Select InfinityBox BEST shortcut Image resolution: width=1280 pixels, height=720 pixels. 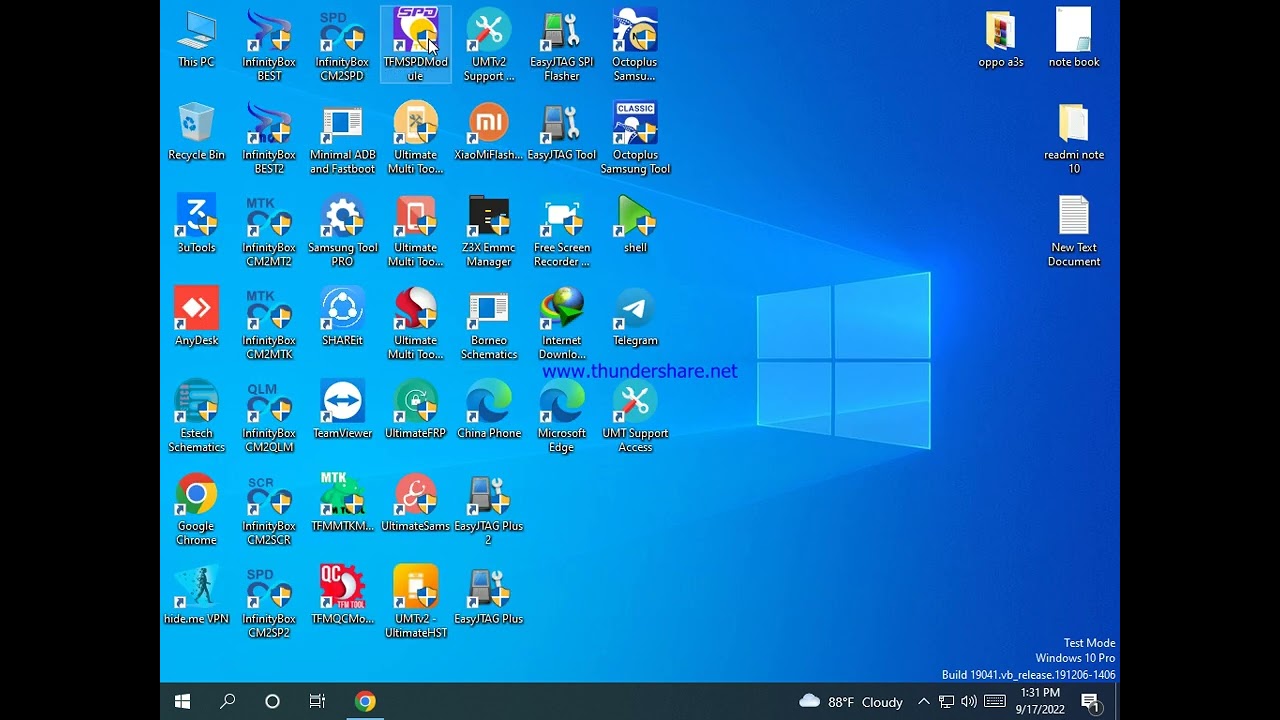pos(269,46)
